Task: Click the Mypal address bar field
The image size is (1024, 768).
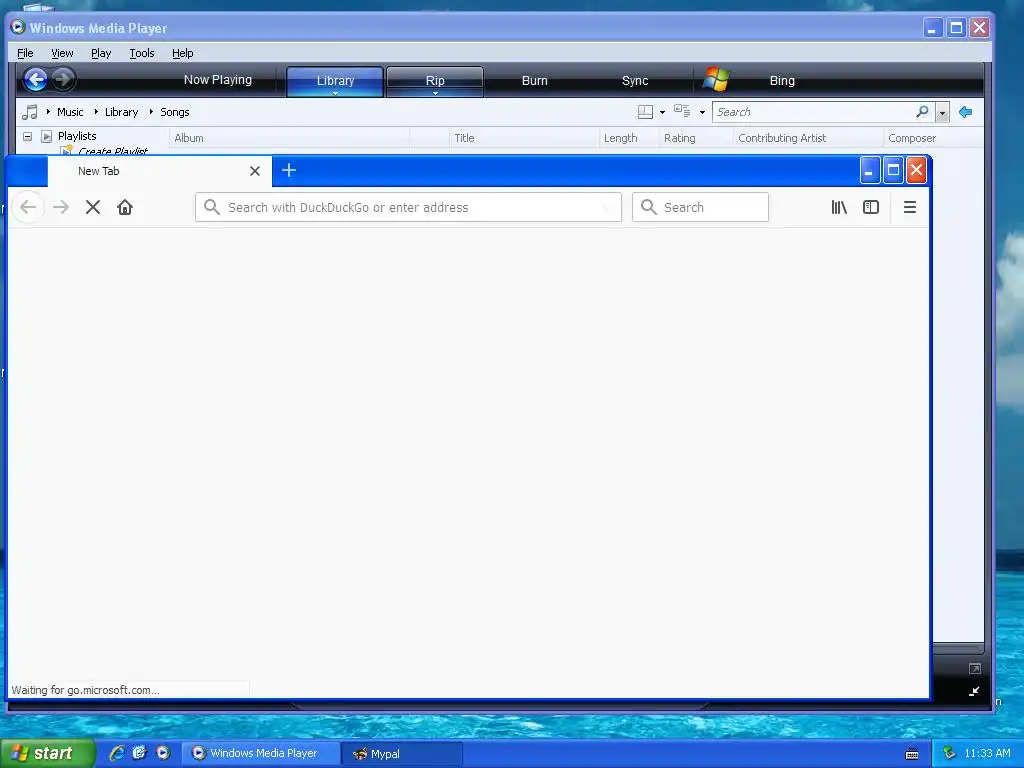Action: (x=408, y=207)
